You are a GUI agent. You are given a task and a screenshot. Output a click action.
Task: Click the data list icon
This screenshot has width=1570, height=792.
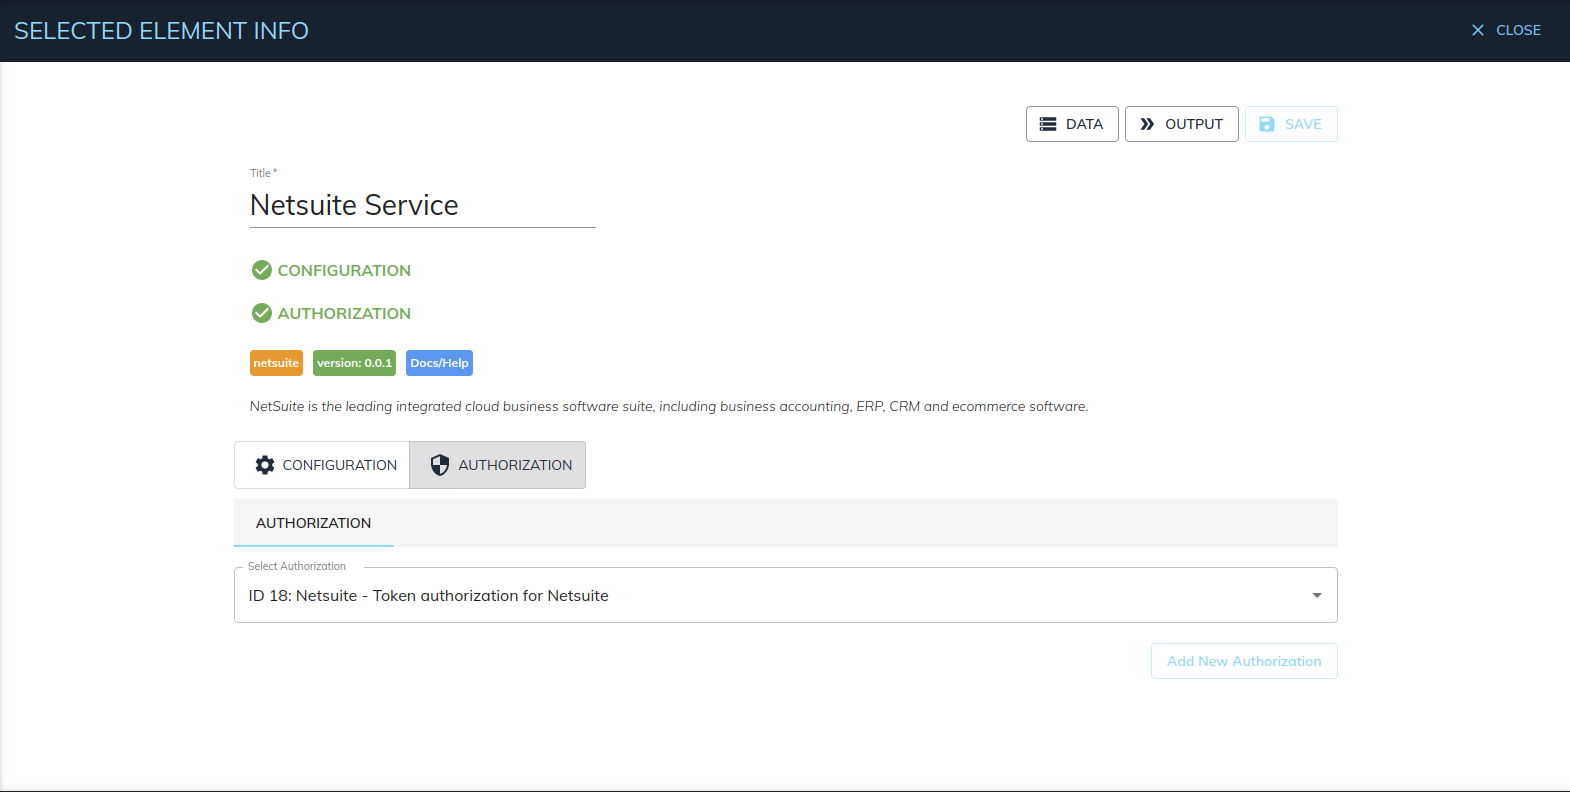(1048, 124)
